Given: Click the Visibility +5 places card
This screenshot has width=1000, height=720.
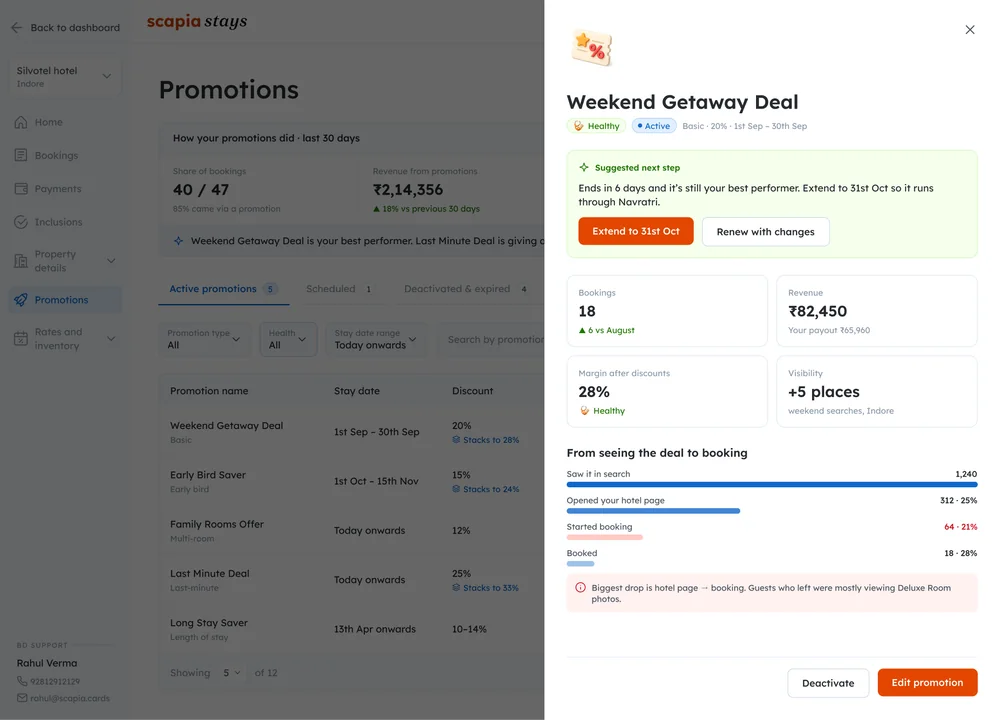Looking at the screenshot, I should tap(877, 391).
